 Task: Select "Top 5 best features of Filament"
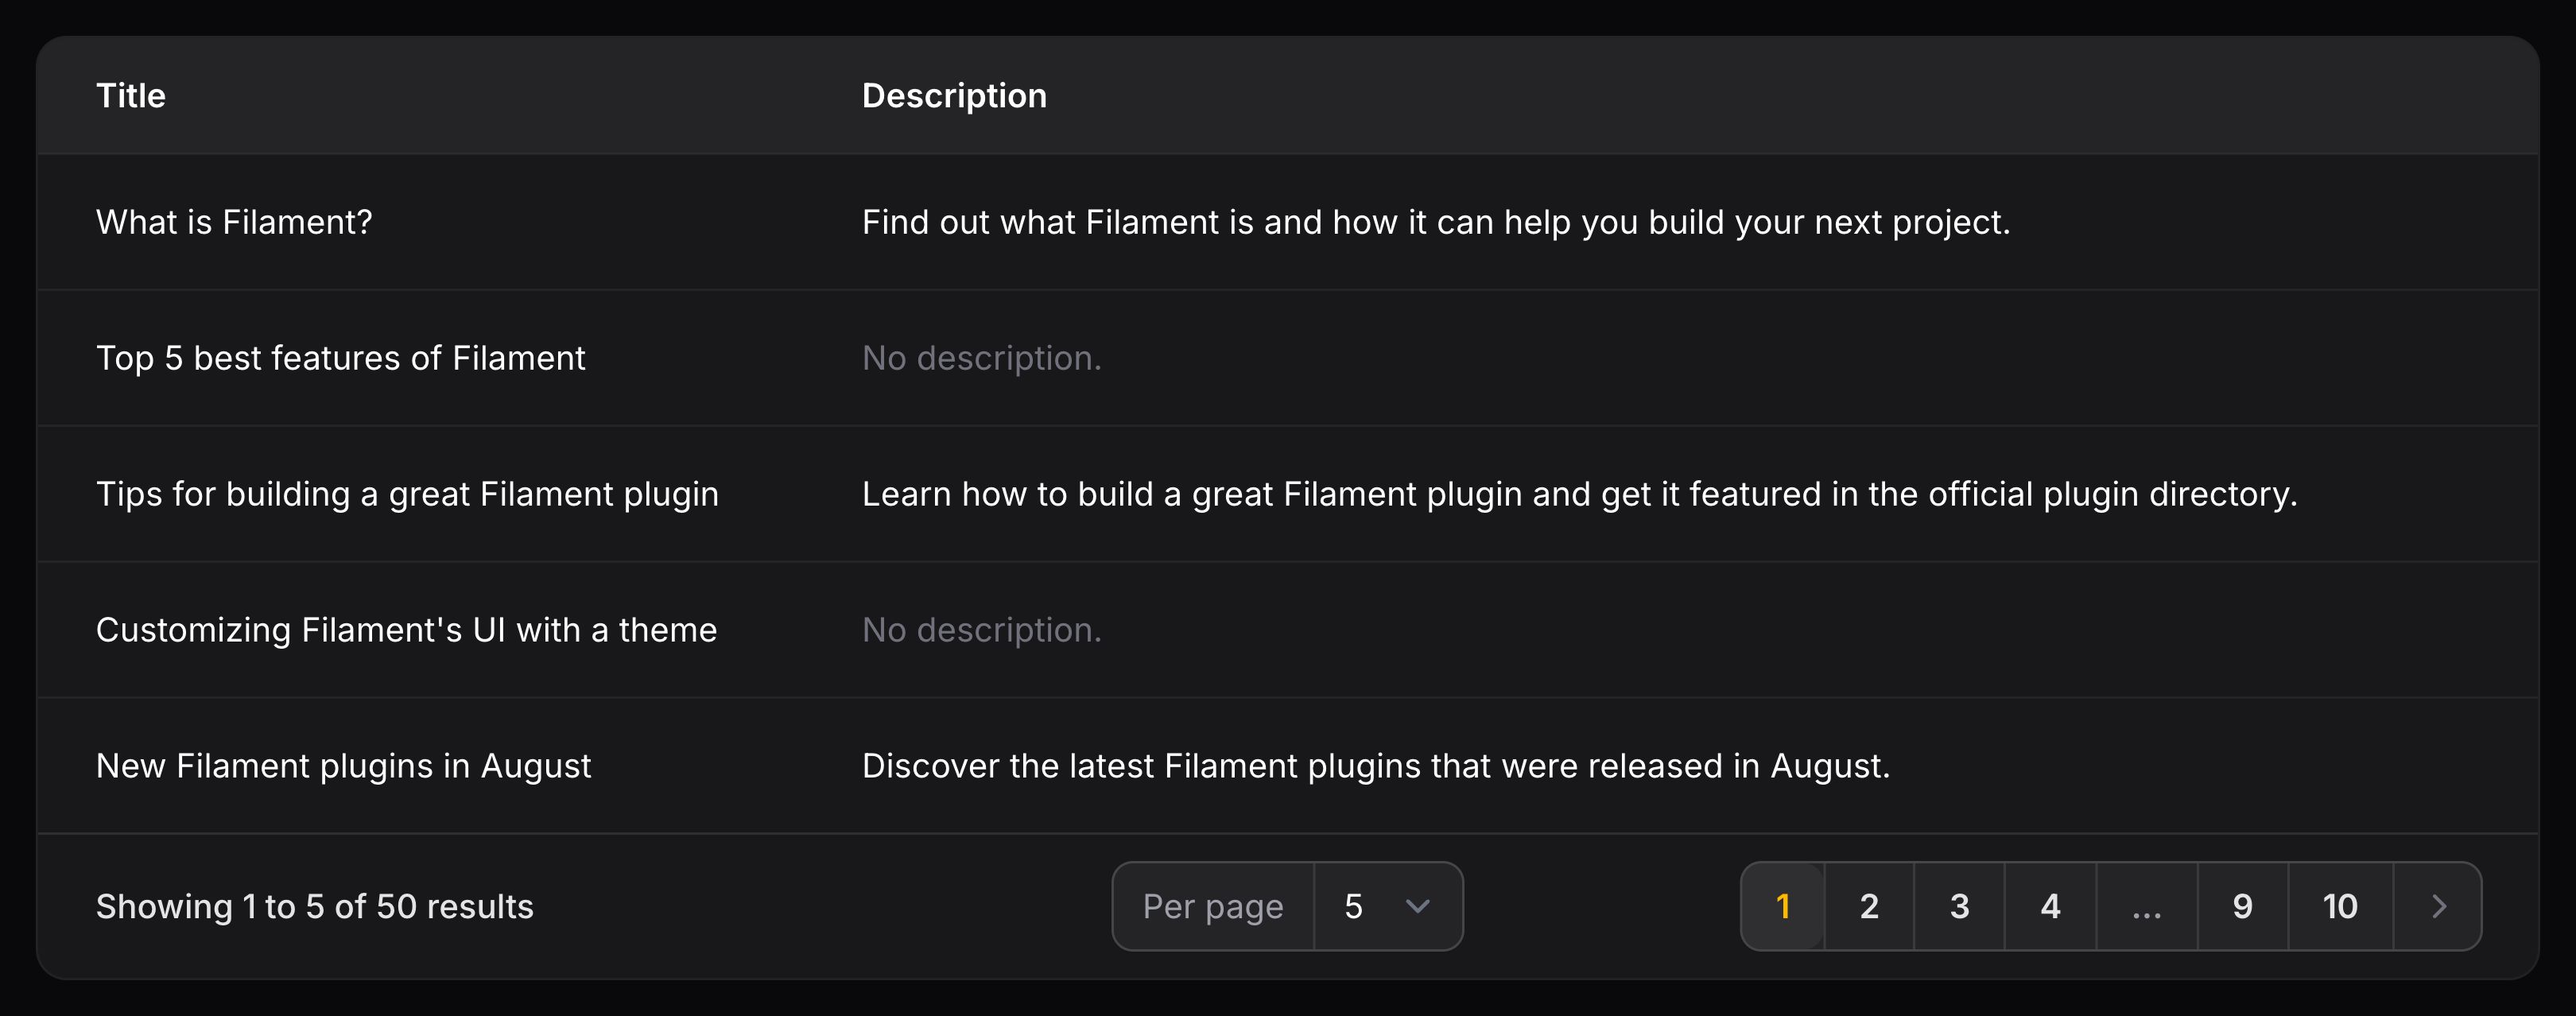340,358
